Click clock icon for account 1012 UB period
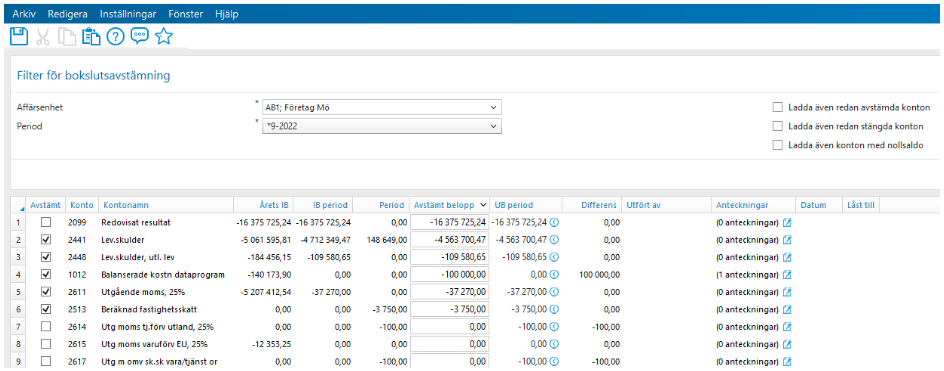Image resolution: width=944 pixels, height=371 pixels. point(554,275)
